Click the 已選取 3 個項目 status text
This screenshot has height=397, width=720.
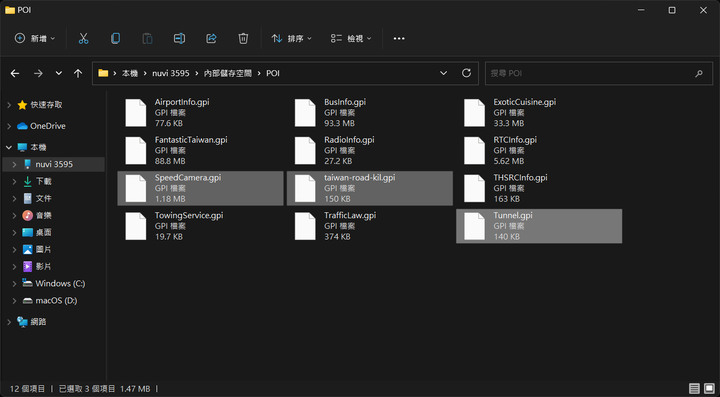click(87, 389)
